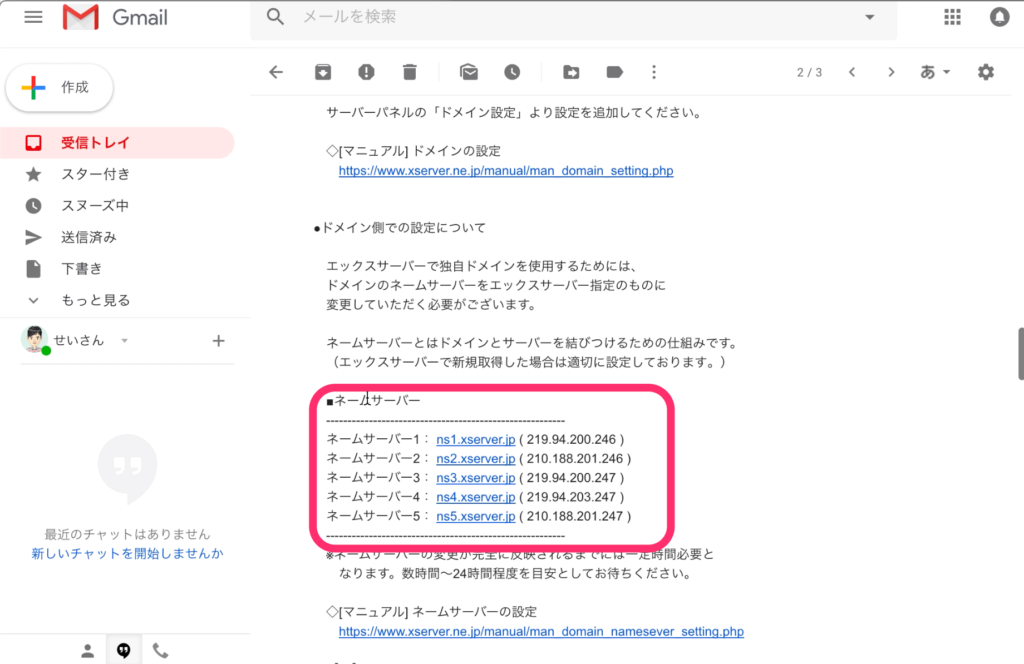The image size is (1024, 664).
Task: Open the Gmail settings gear
Action: pyautogui.click(x=986, y=72)
